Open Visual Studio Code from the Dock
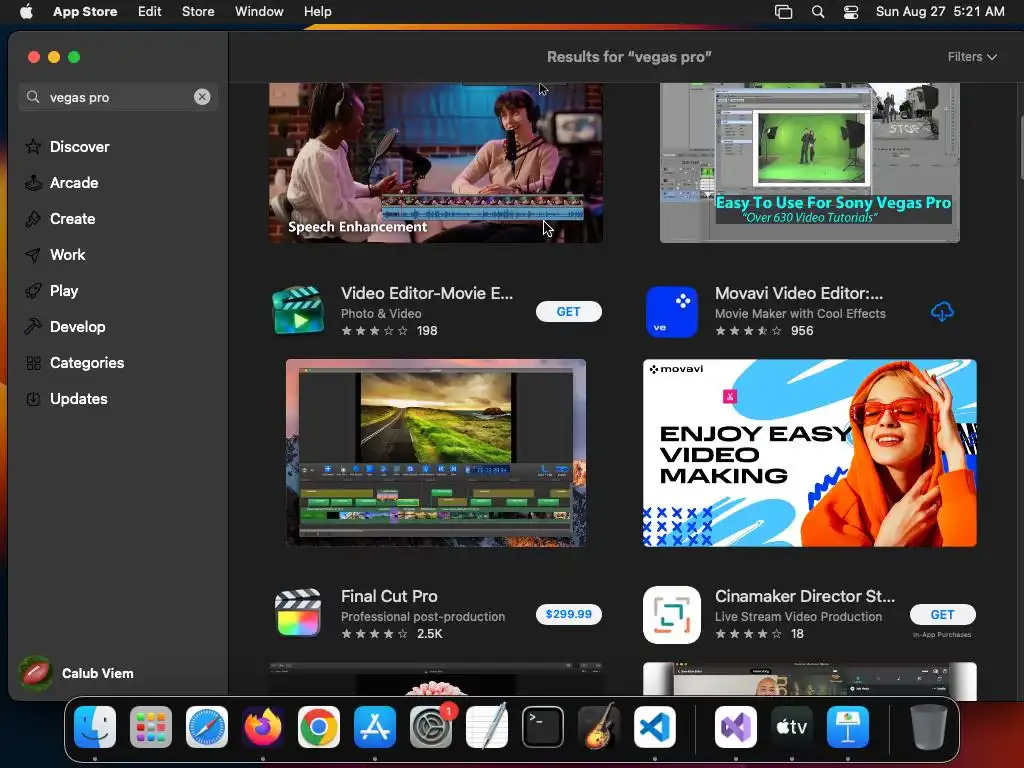Screen dimensions: 1024x768 tap(655, 727)
